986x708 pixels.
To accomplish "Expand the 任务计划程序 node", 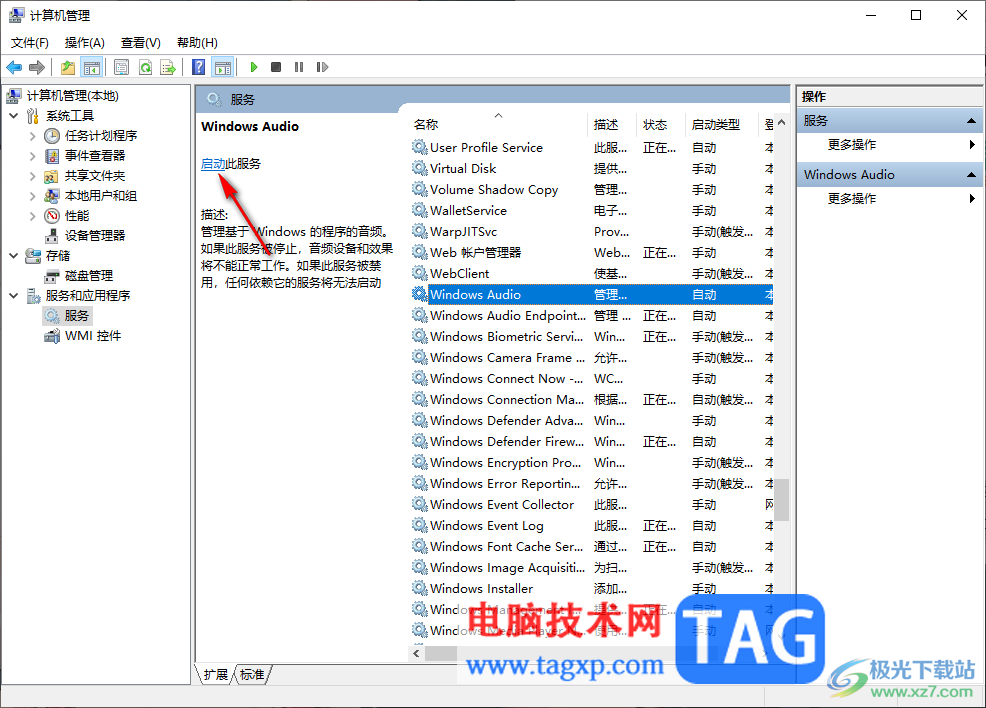I will [33, 136].
